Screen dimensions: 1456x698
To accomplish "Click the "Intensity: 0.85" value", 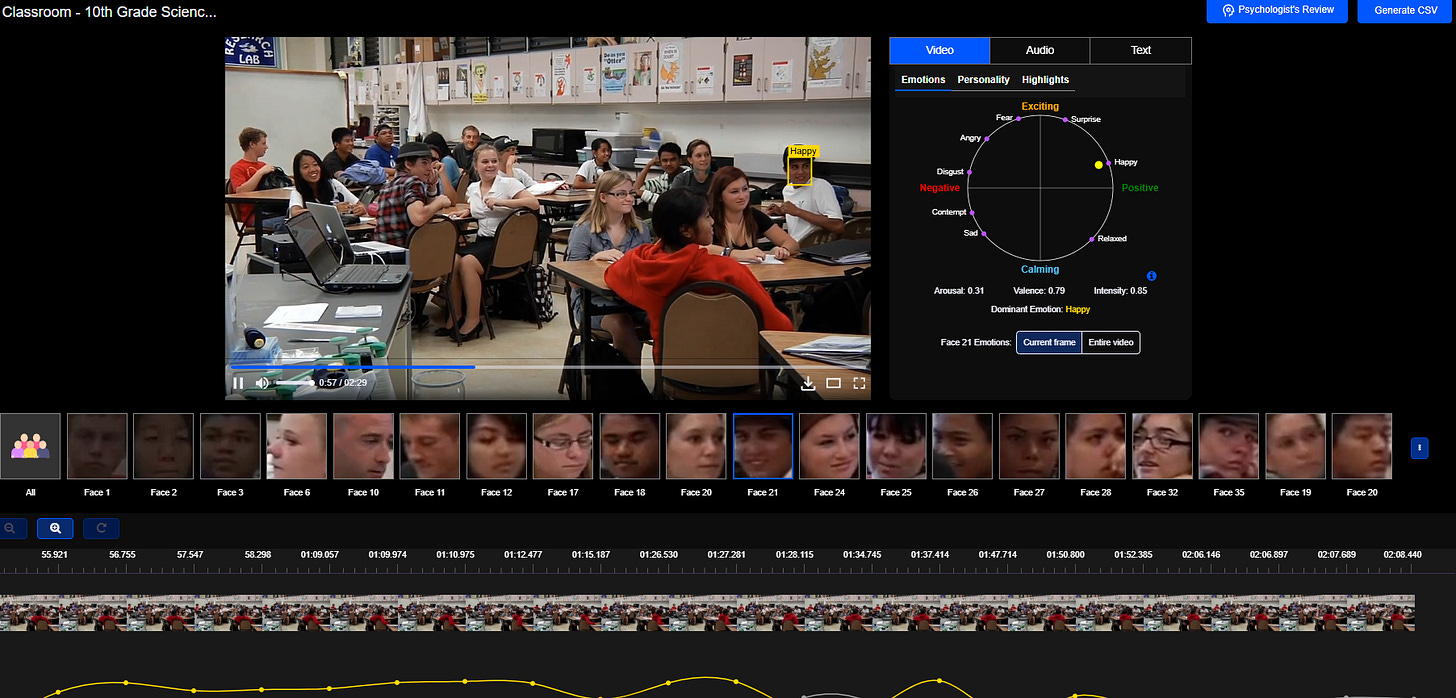I will pyautogui.click(x=1120, y=291).
